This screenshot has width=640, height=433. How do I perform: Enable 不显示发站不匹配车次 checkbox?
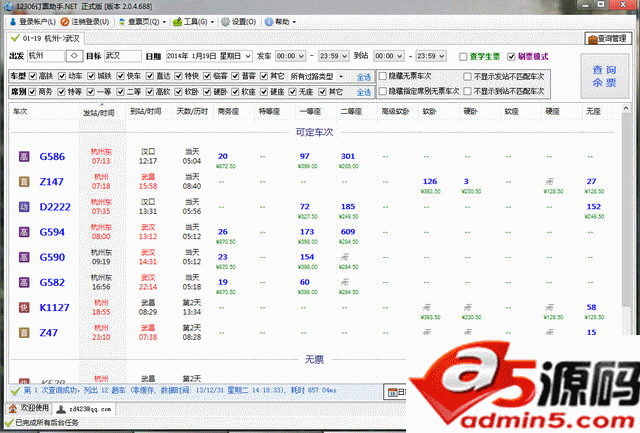[x=467, y=76]
